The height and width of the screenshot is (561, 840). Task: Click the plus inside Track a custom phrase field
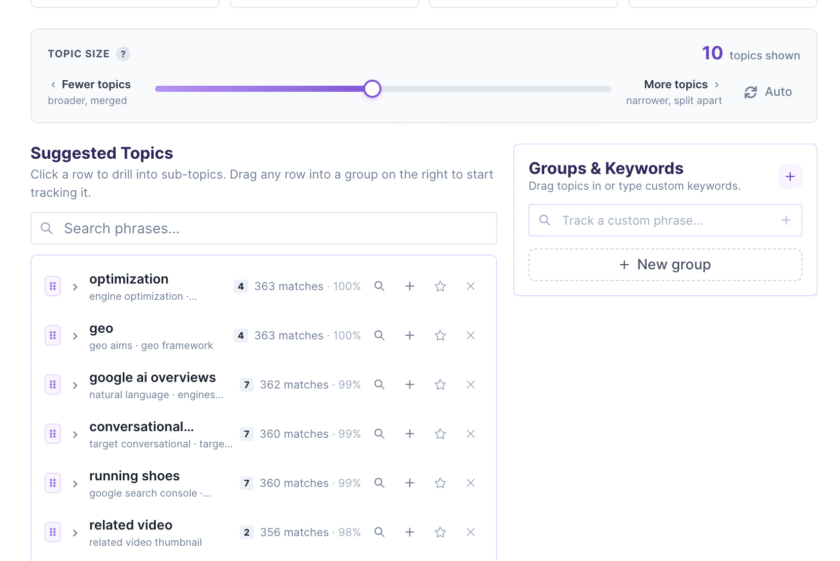(x=786, y=220)
